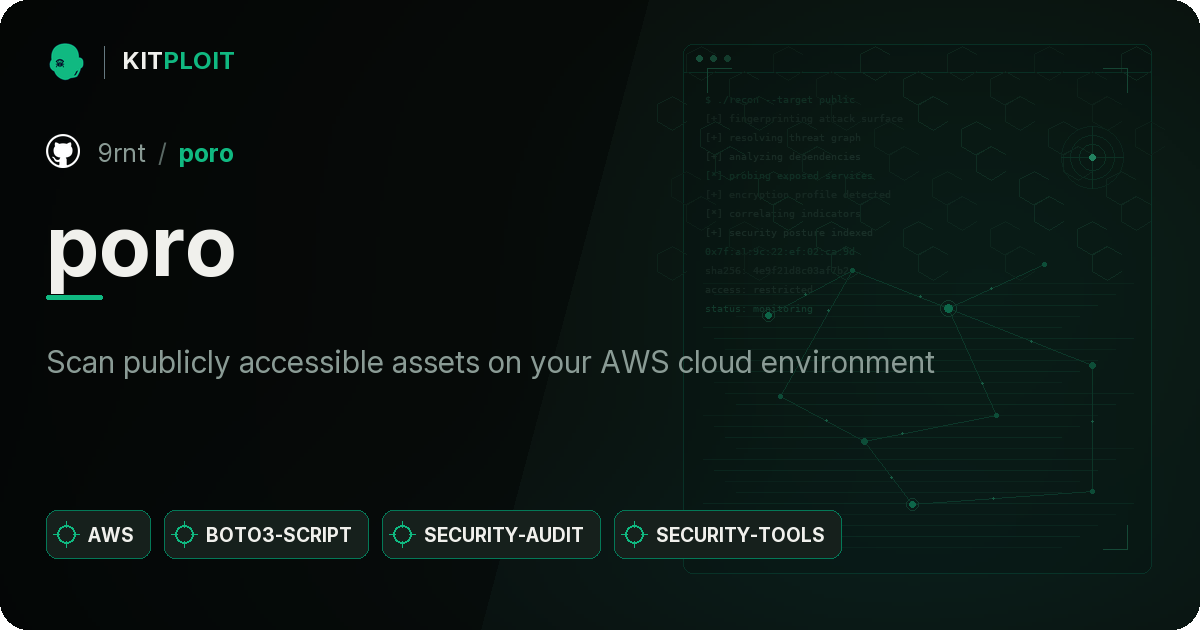This screenshot has width=1200, height=630.
Task: Open the KITPLOIT brand text link
Action: pos(178,61)
